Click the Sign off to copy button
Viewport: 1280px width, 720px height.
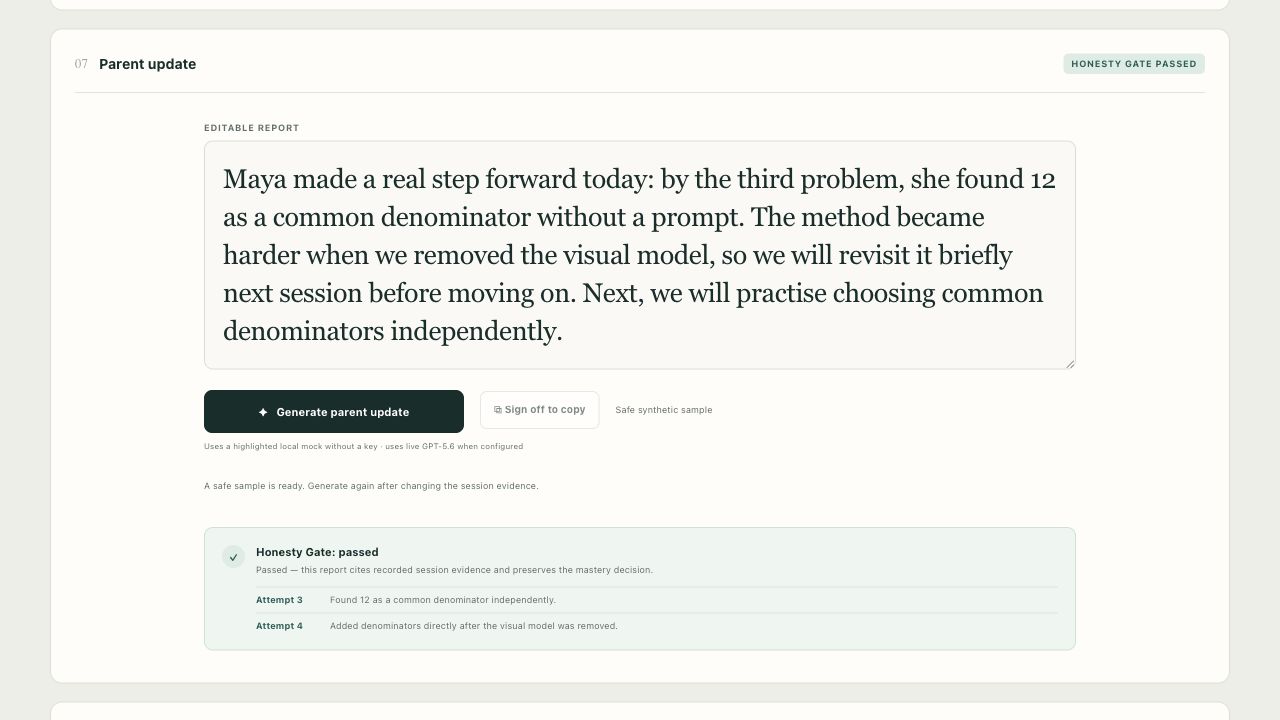(x=540, y=410)
